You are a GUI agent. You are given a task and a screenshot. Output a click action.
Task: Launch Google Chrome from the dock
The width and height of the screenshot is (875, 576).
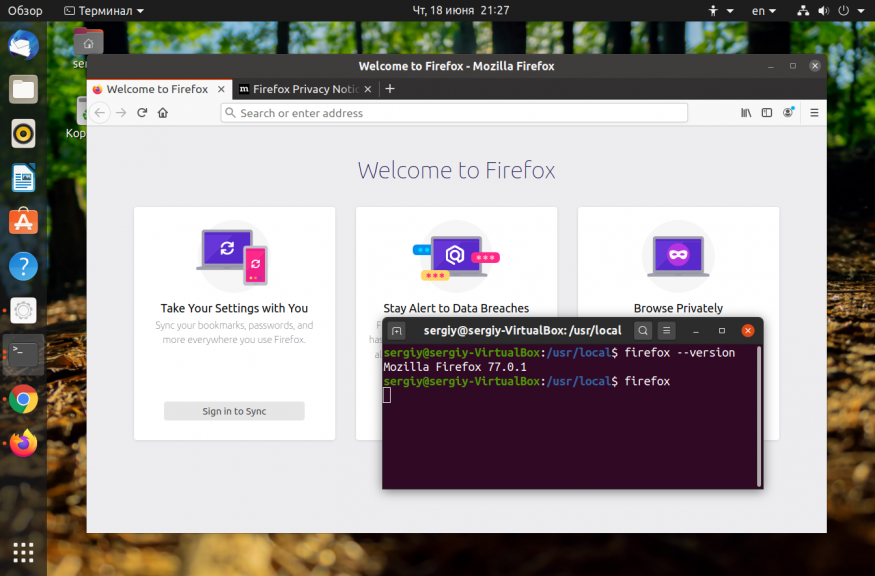click(23, 399)
